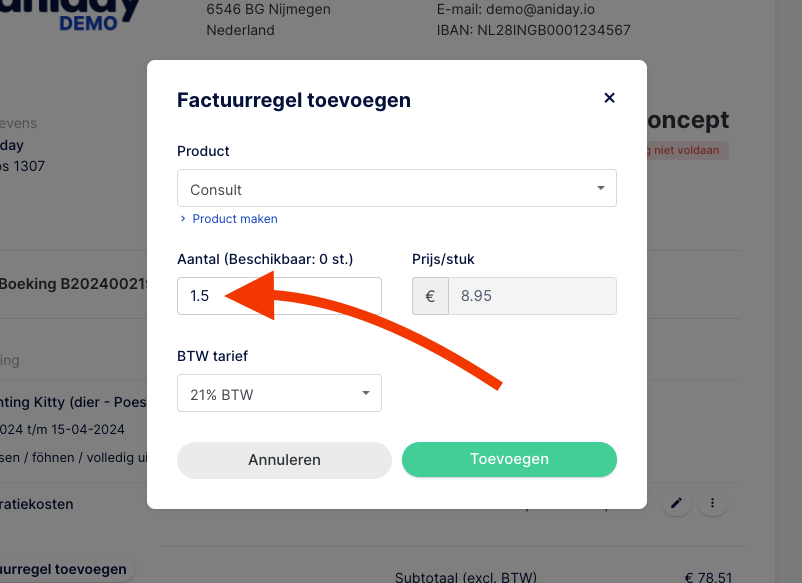Click the Factuurregel toevoegen dialog title

point(294,100)
